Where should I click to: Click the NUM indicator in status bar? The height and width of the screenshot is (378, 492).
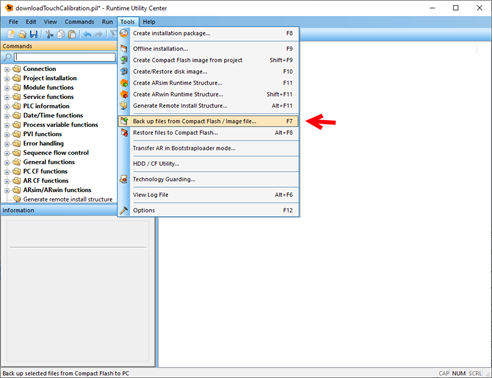(459, 373)
